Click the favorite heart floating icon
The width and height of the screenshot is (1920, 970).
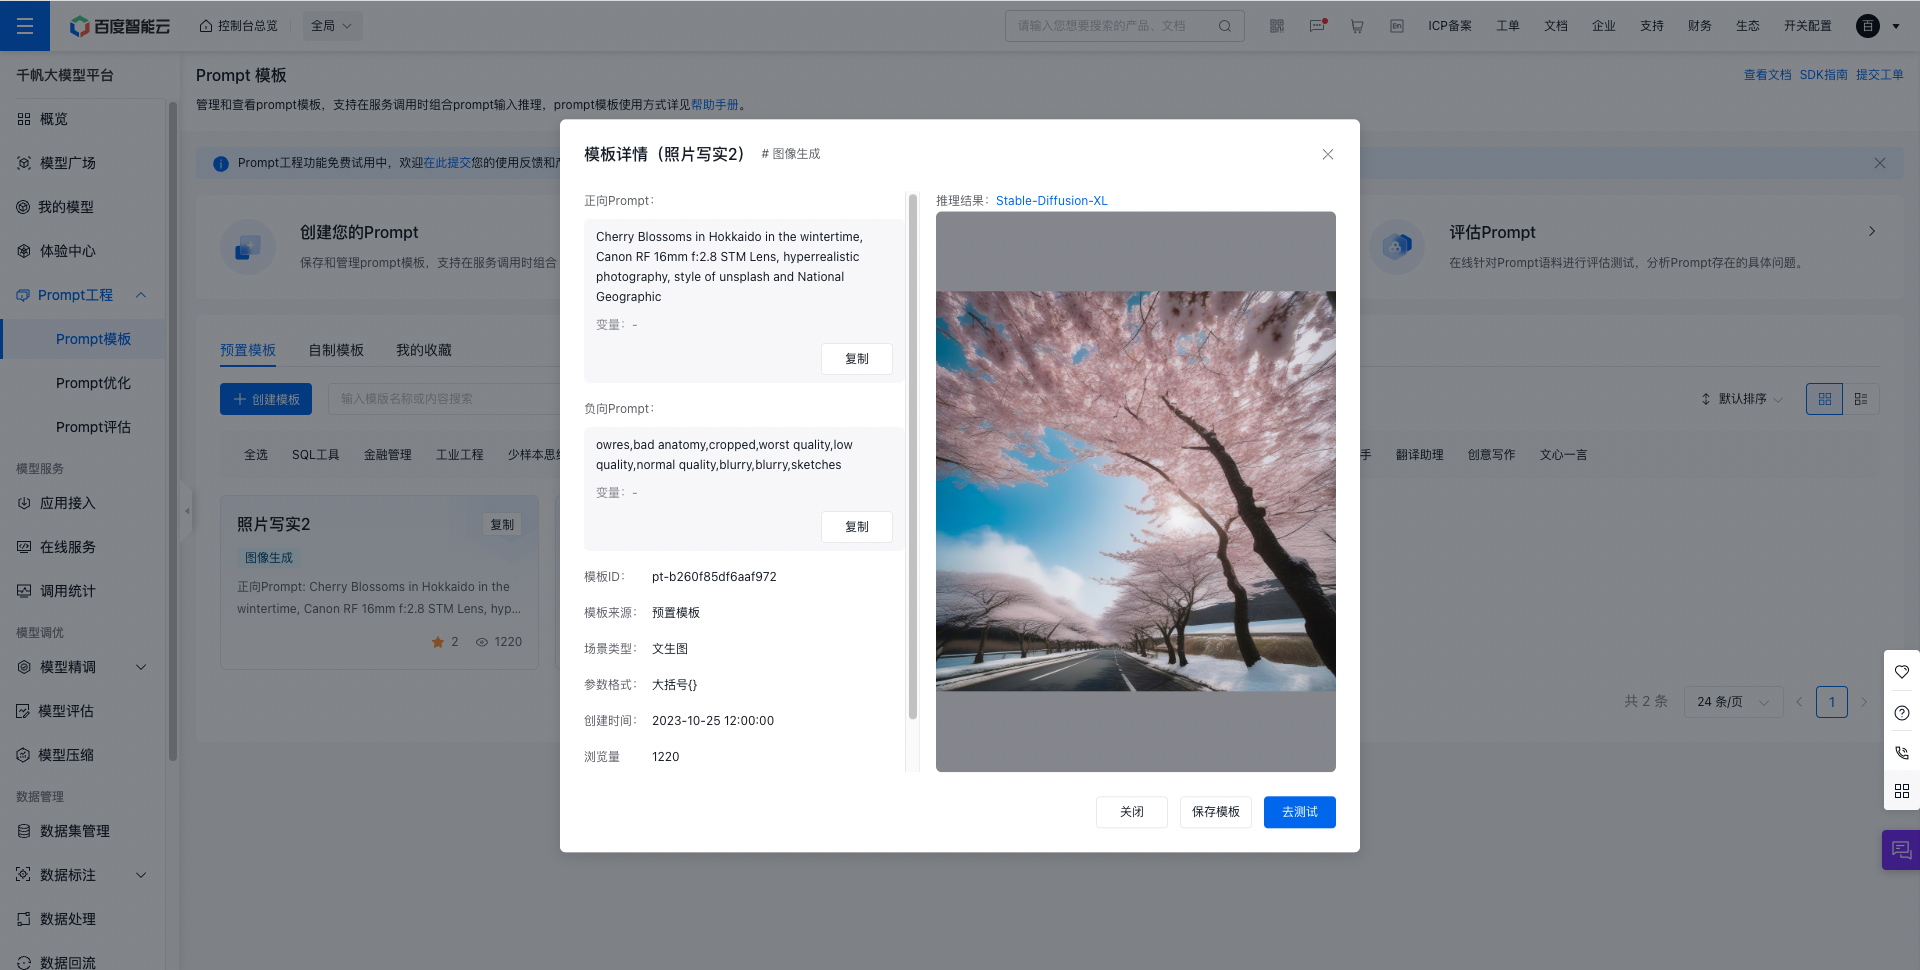(1902, 672)
